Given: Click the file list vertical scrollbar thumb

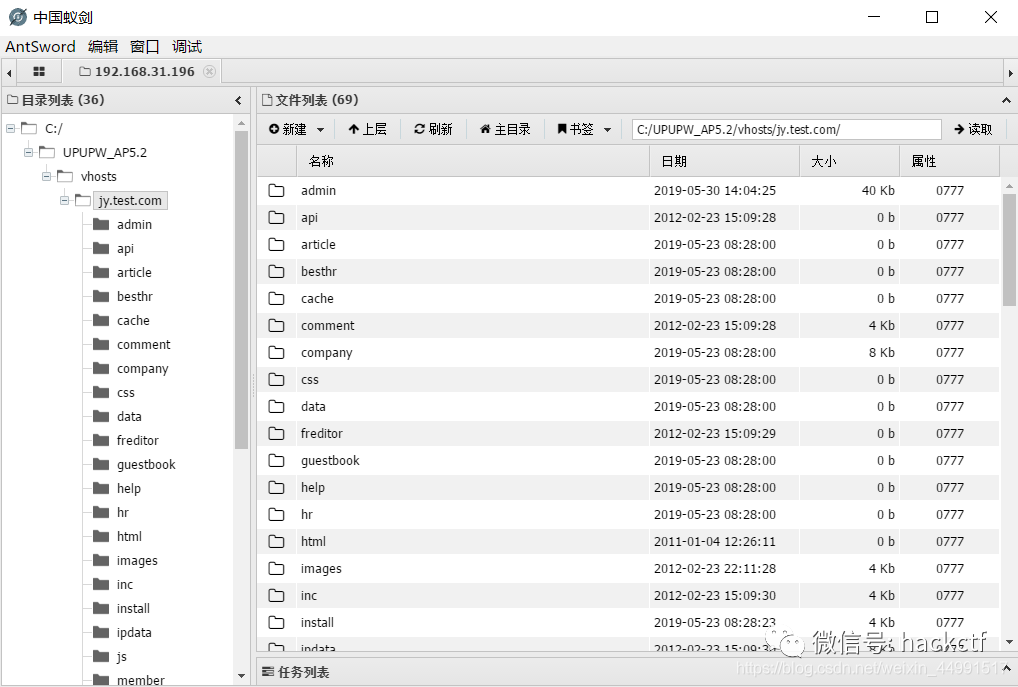Looking at the screenshot, I should pyautogui.click(x=1010, y=249).
